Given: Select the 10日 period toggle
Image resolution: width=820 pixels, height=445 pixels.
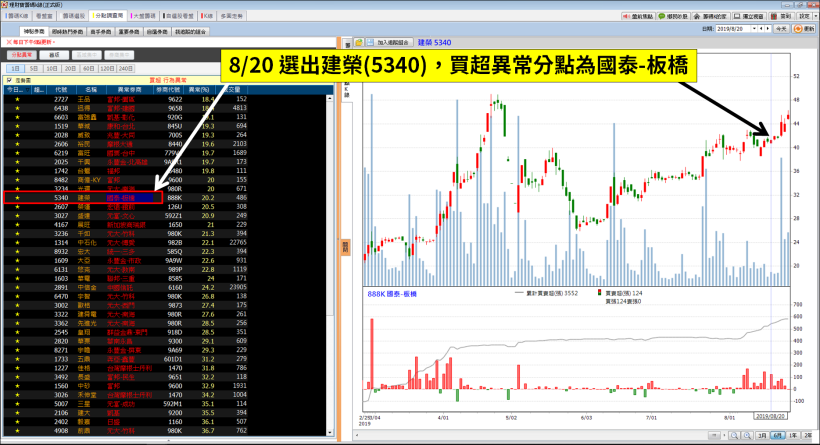Looking at the screenshot, I should point(52,69).
